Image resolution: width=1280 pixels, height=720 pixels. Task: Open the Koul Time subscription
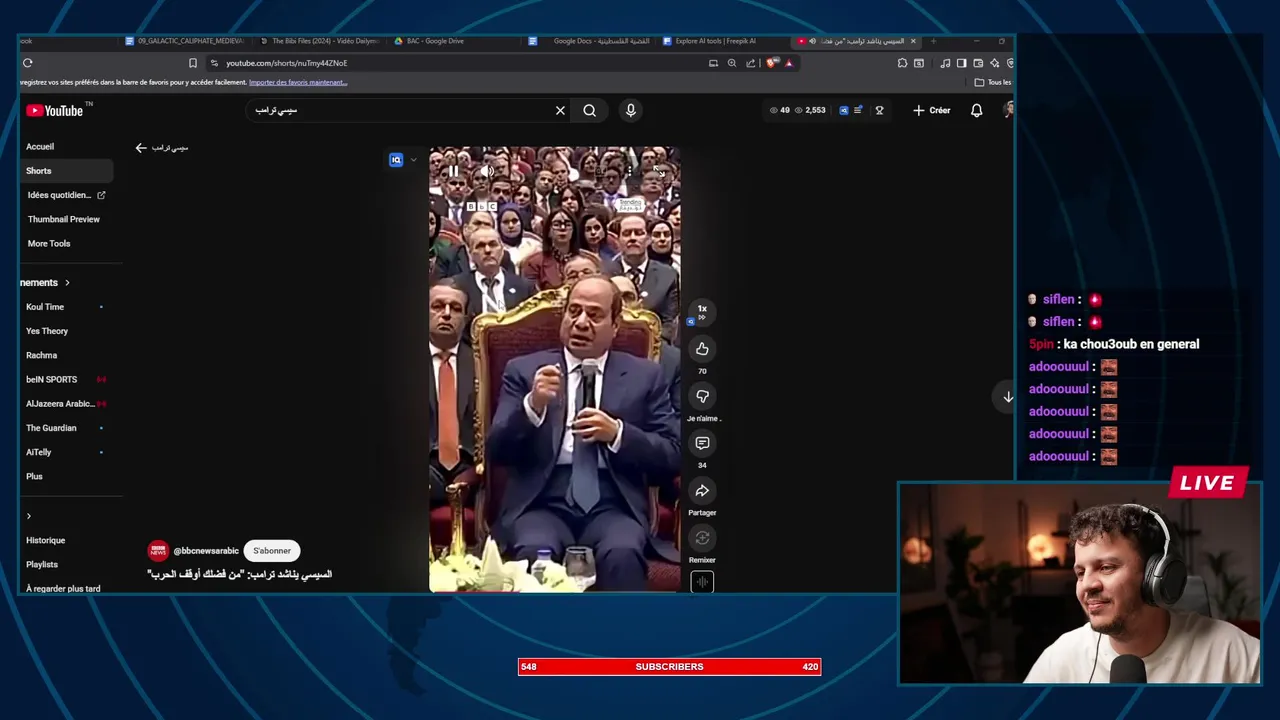click(45, 307)
